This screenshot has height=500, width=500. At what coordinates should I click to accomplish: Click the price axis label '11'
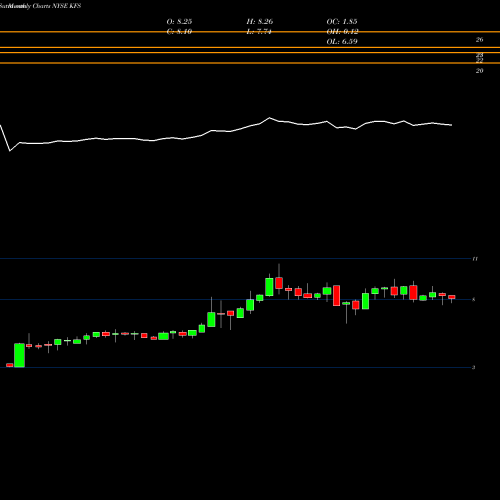pos(475,259)
